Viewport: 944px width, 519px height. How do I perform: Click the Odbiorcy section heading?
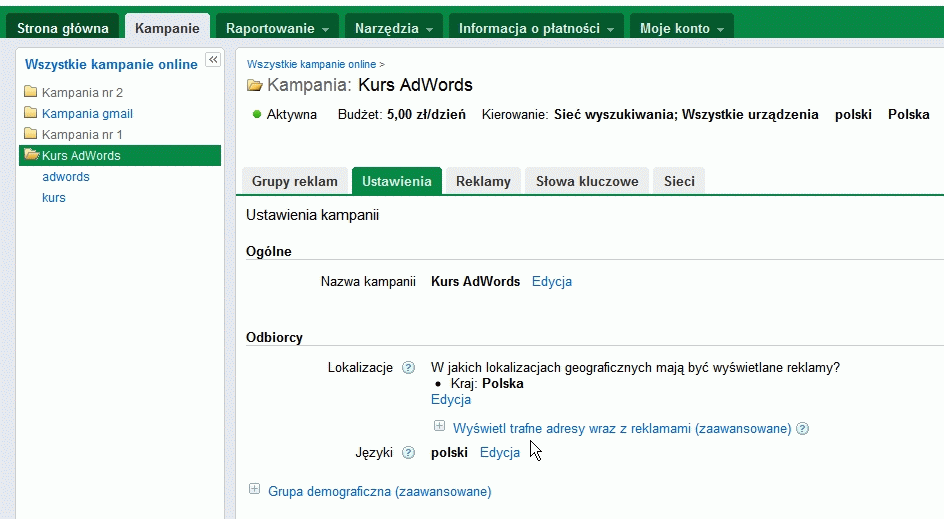pos(274,337)
